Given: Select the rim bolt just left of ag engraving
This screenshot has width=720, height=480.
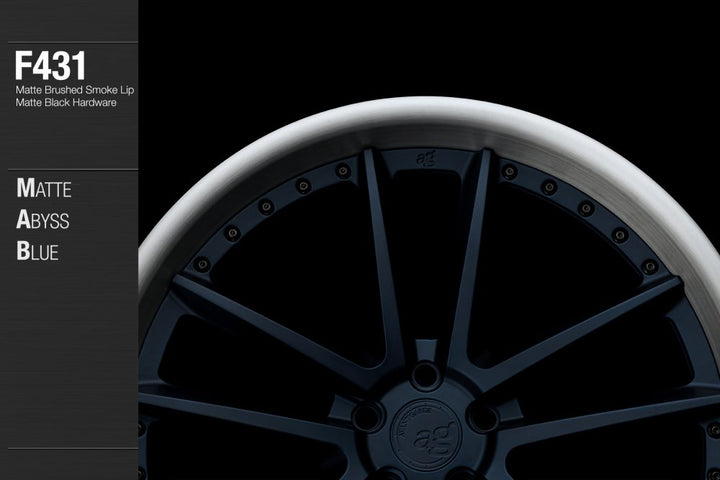Looking at the screenshot, I should pyautogui.click(x=343, y=171).
